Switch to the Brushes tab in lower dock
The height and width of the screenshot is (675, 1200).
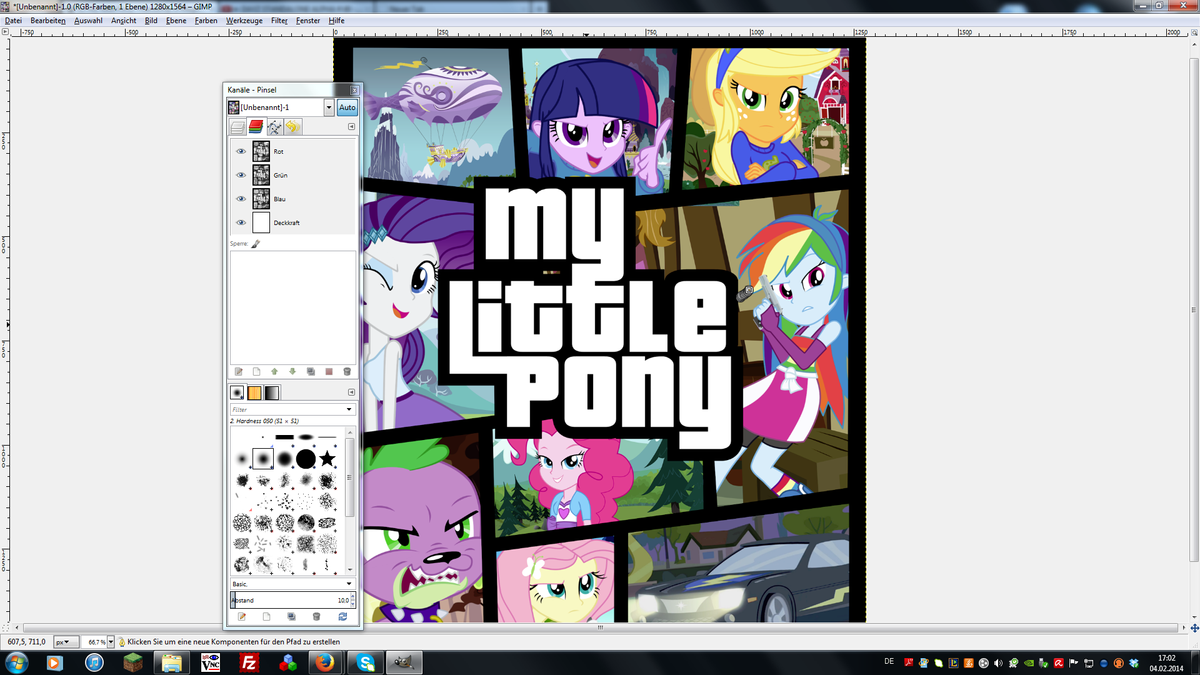[237, 393]
